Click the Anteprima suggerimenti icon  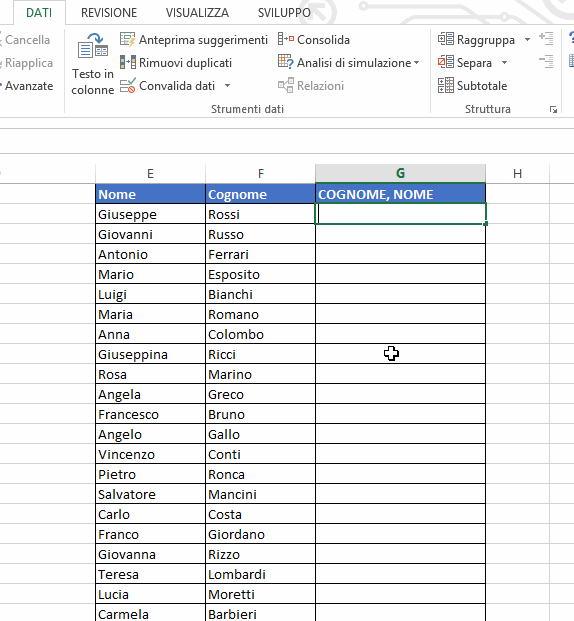click(x=128, y=40)
